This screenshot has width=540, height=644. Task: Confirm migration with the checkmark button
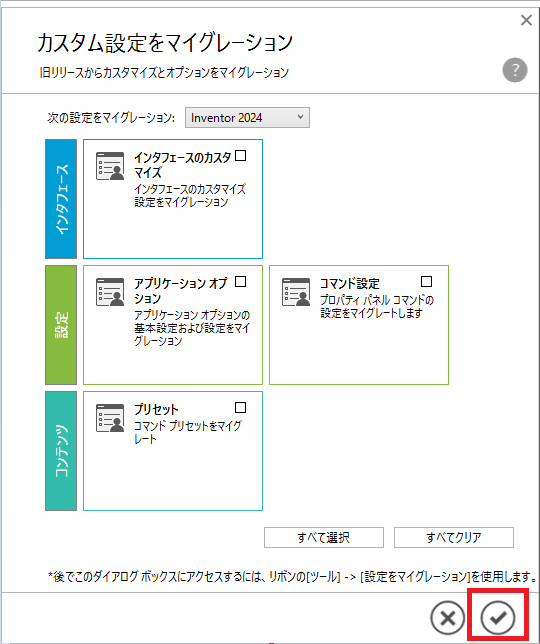(498, 617)
